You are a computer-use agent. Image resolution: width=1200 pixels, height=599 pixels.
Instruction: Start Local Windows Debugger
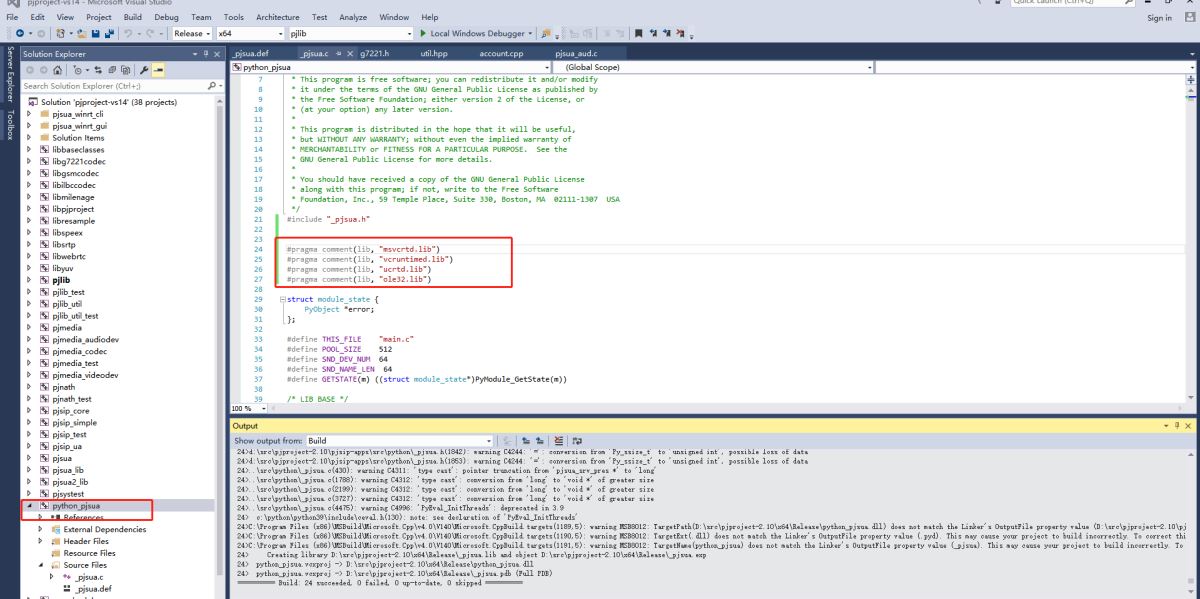pos(470,34)
